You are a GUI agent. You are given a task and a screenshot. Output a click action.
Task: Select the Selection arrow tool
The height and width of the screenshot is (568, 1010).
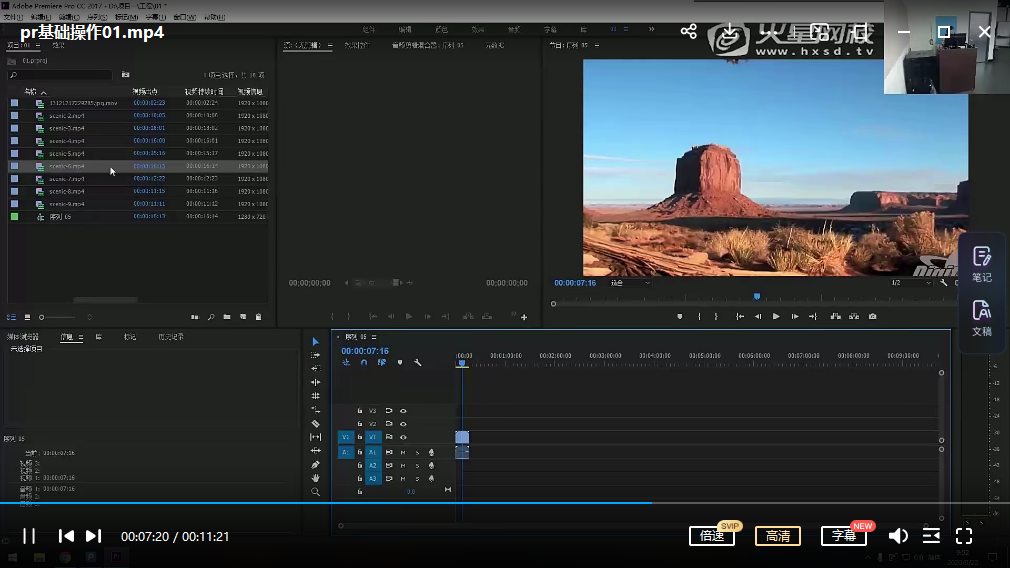315,342
